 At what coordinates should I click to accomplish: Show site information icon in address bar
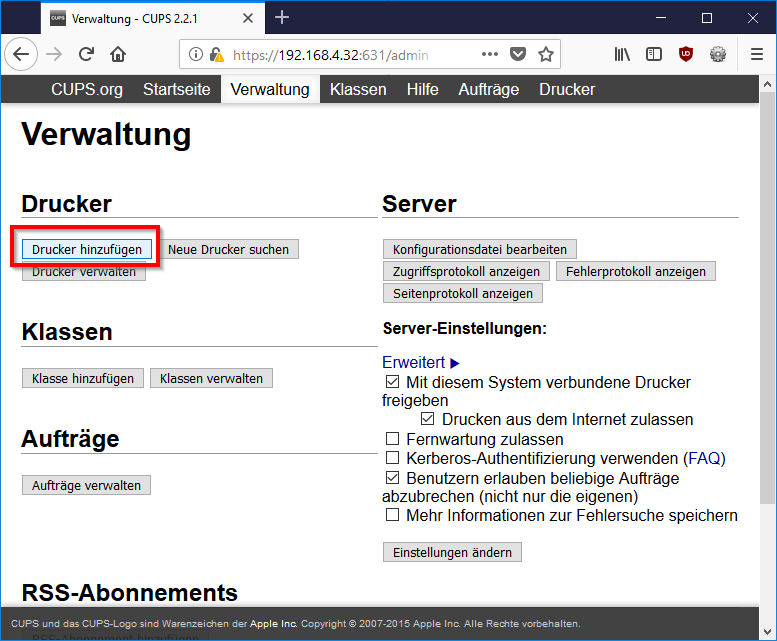pos(196,54)
